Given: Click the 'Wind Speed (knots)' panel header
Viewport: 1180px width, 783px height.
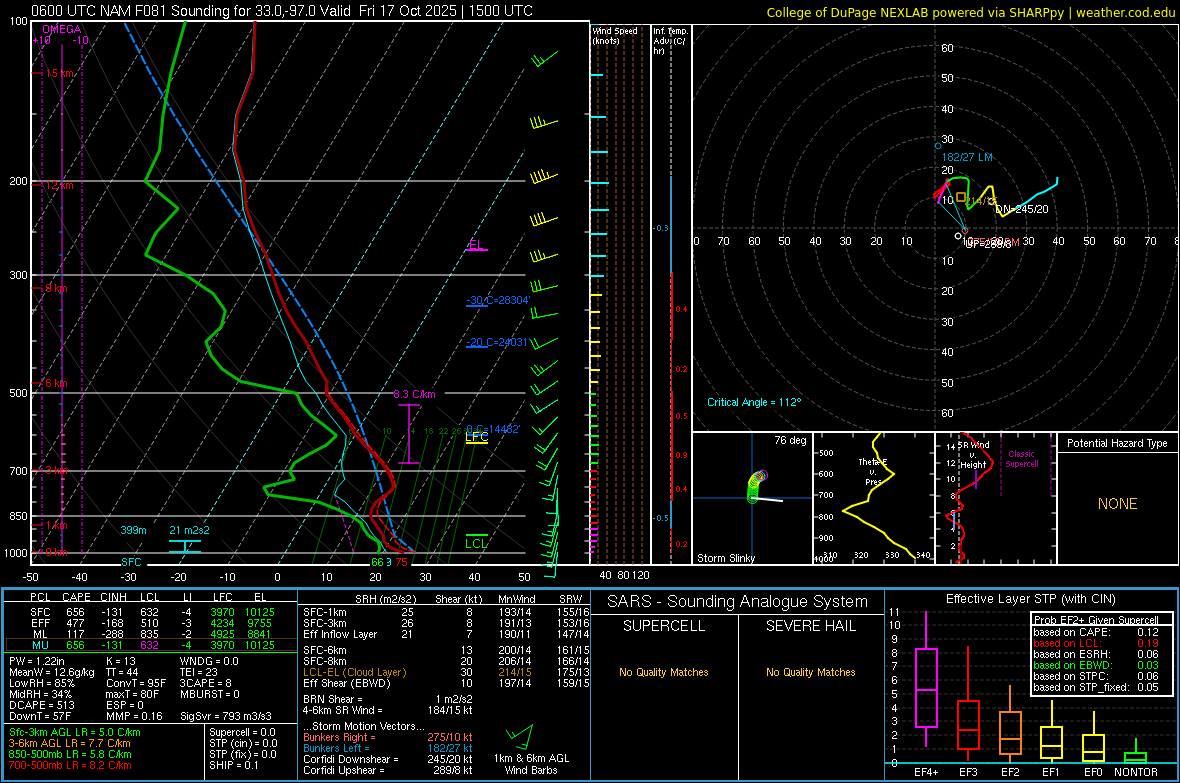Looking at the screenshot, I should [x=614, y=35].
